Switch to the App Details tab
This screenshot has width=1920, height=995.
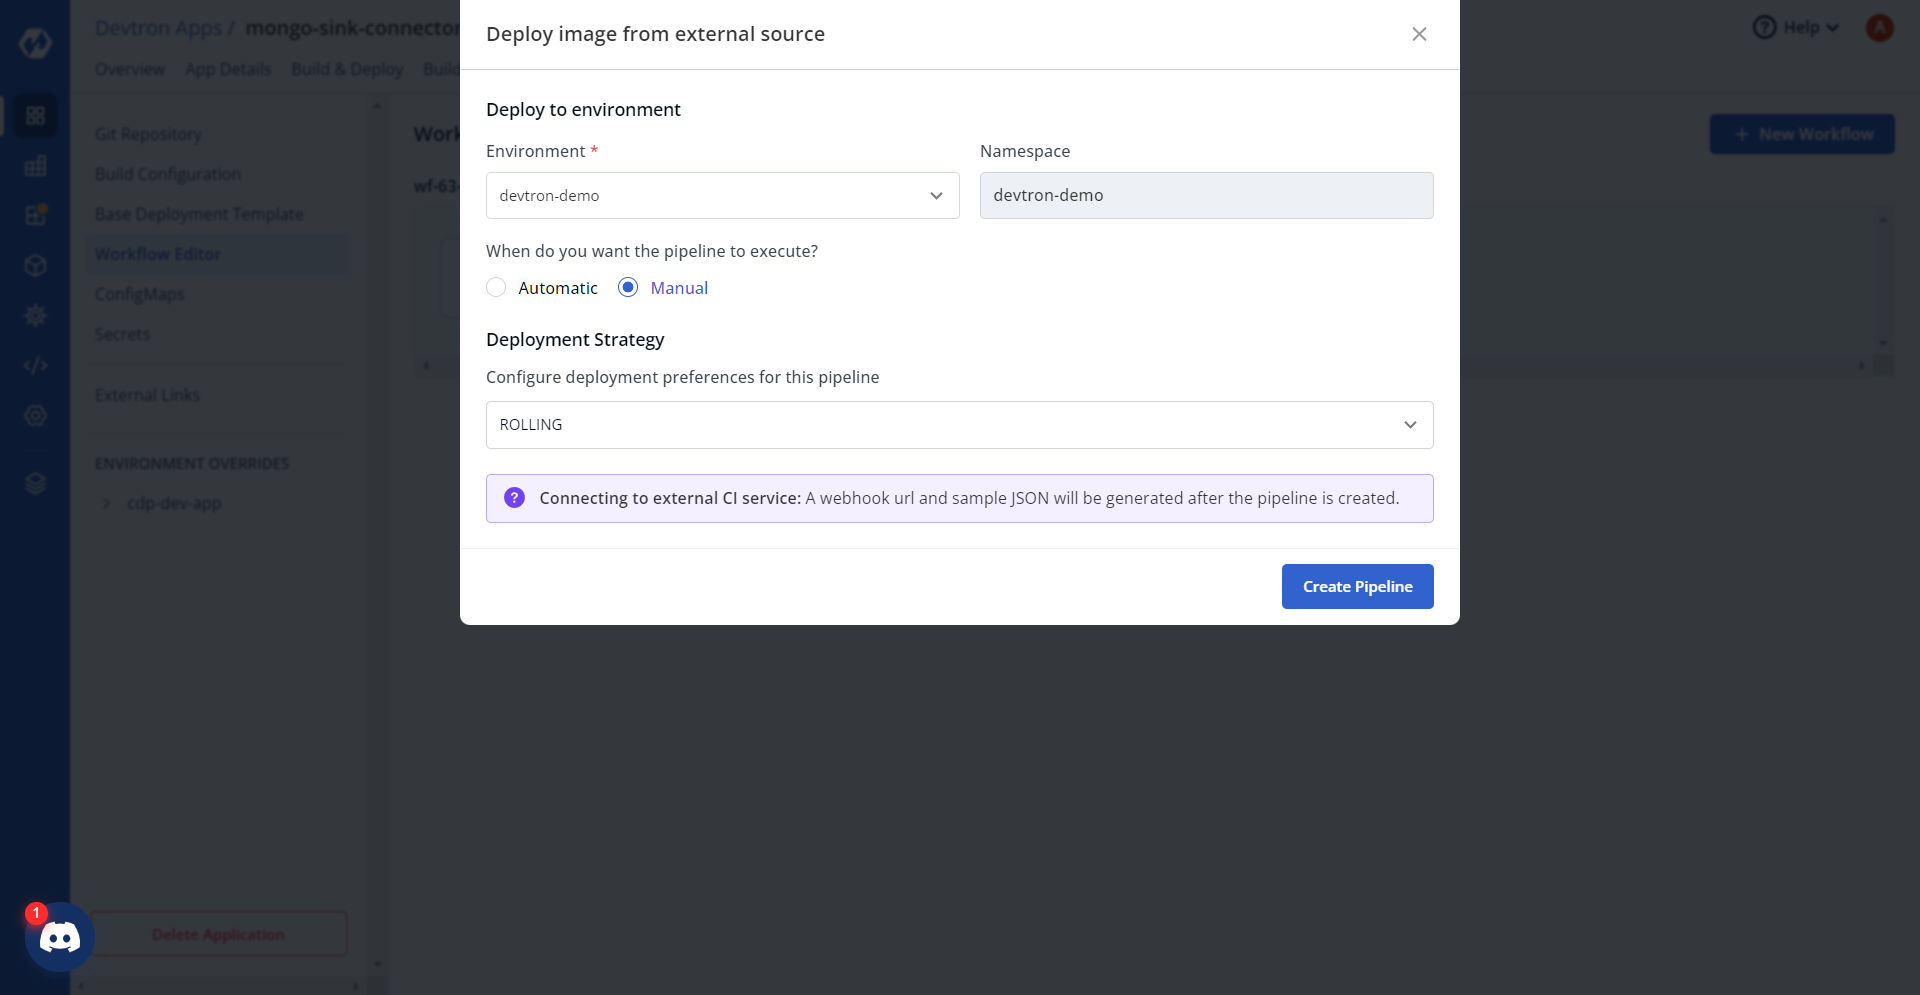[x=228, y=69]
